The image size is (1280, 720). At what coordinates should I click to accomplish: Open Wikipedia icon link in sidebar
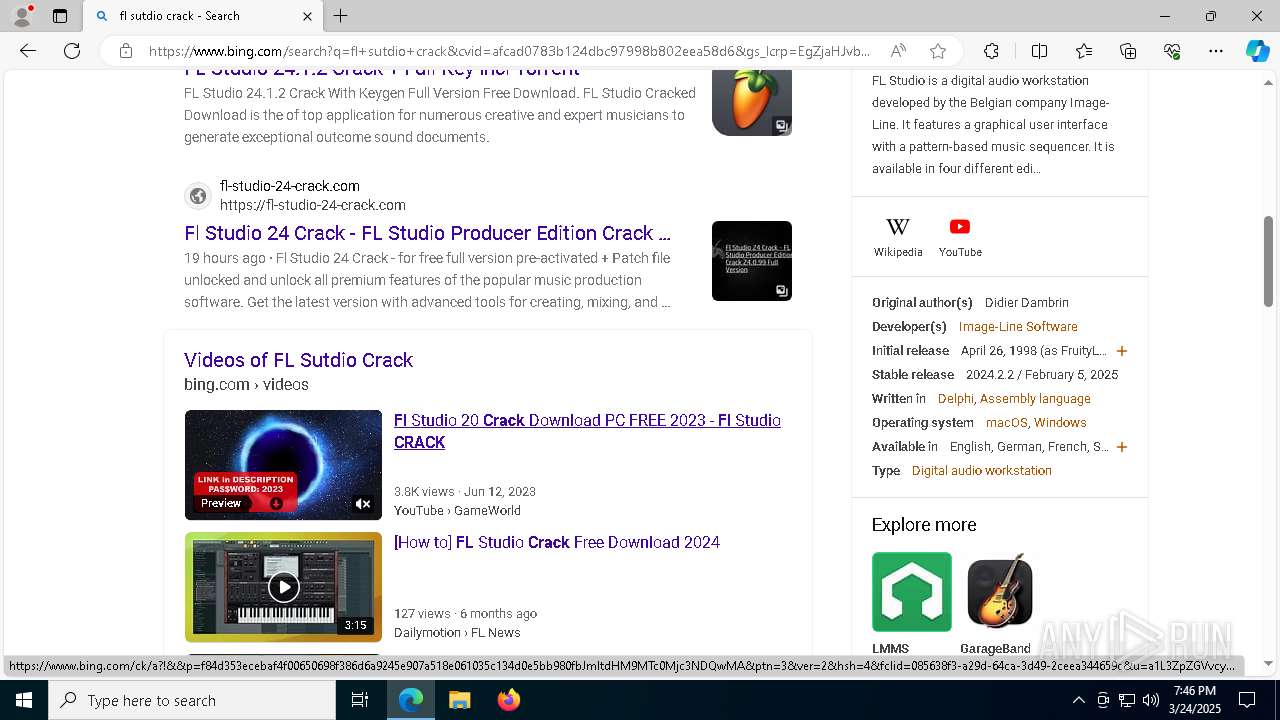[x=898, y=237]
